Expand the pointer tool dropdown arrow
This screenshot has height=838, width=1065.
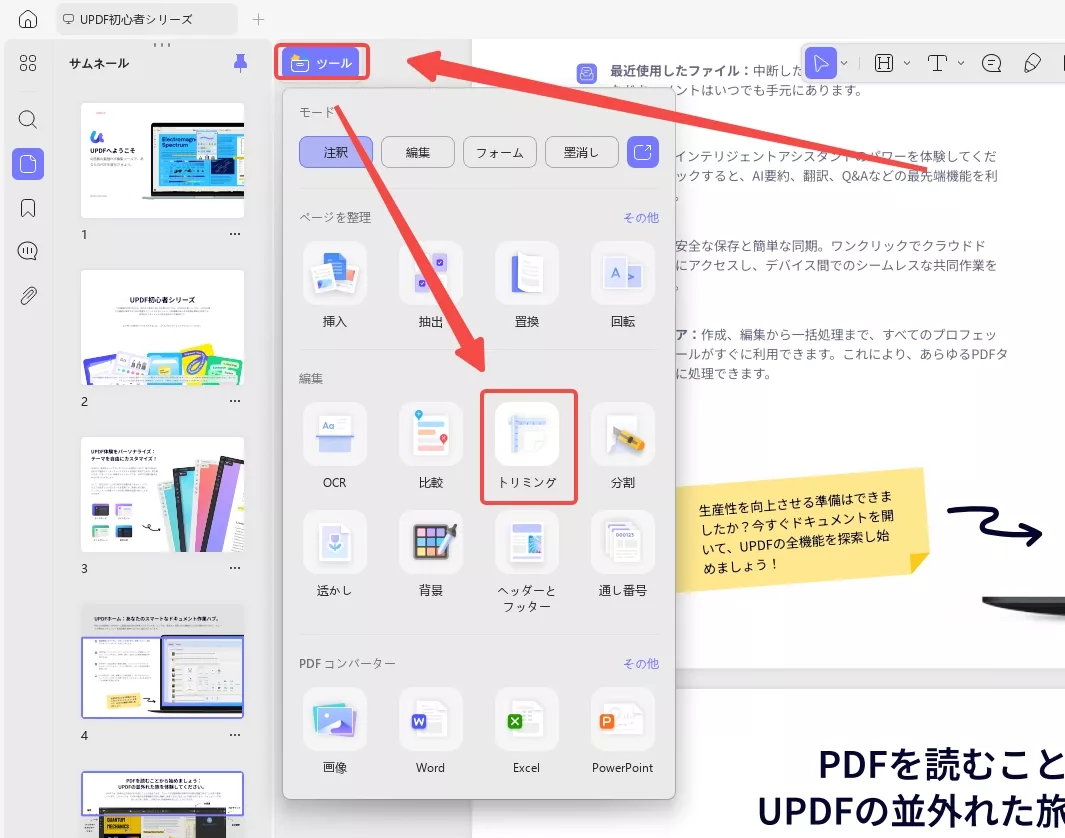(844, 63)
